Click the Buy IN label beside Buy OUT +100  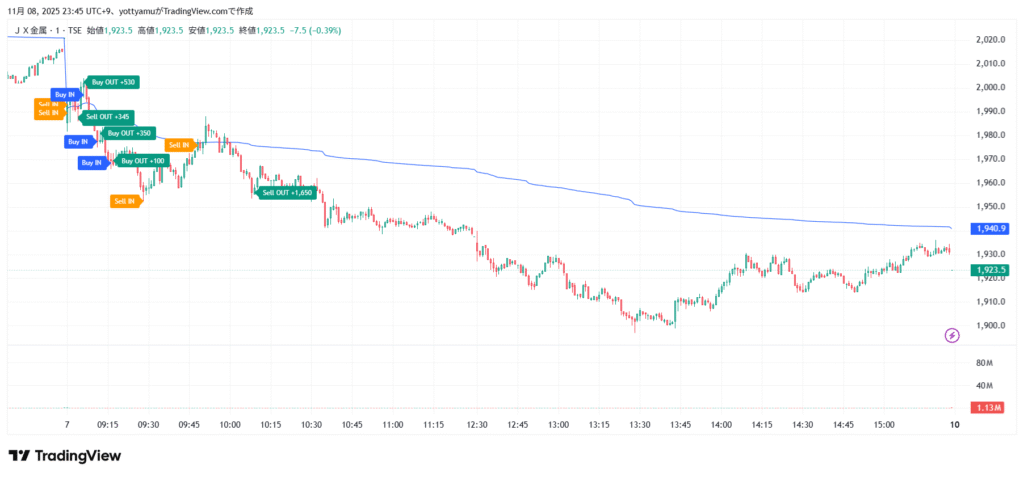click(x=92, y=162)
